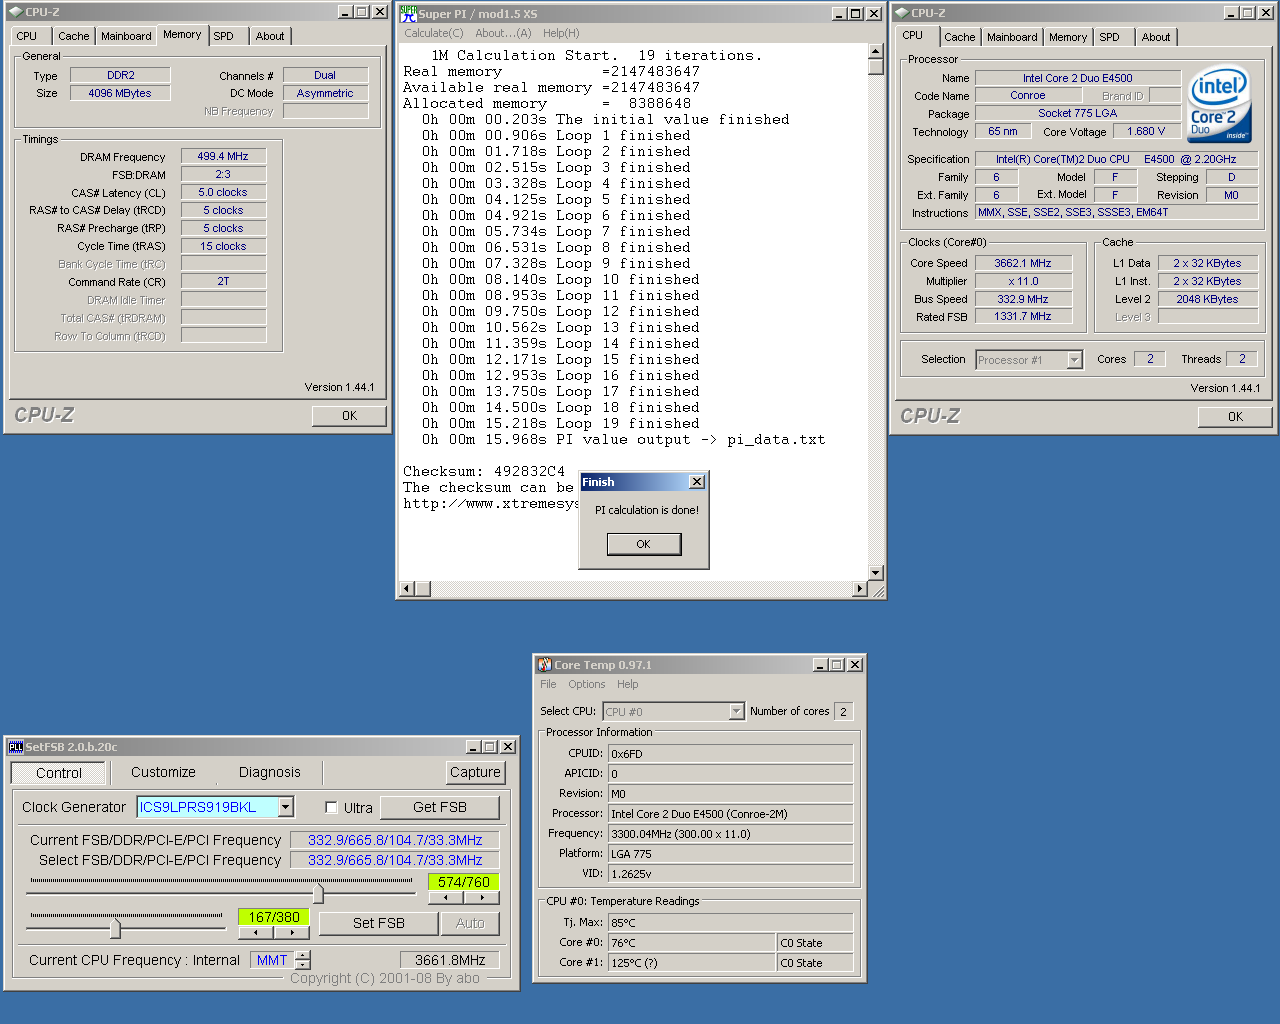Viewport: 1280px width, 1024px height.
Task: Open the Processor #1 Selection dropdown in CPU-Z
Action: pos(1075,360)
